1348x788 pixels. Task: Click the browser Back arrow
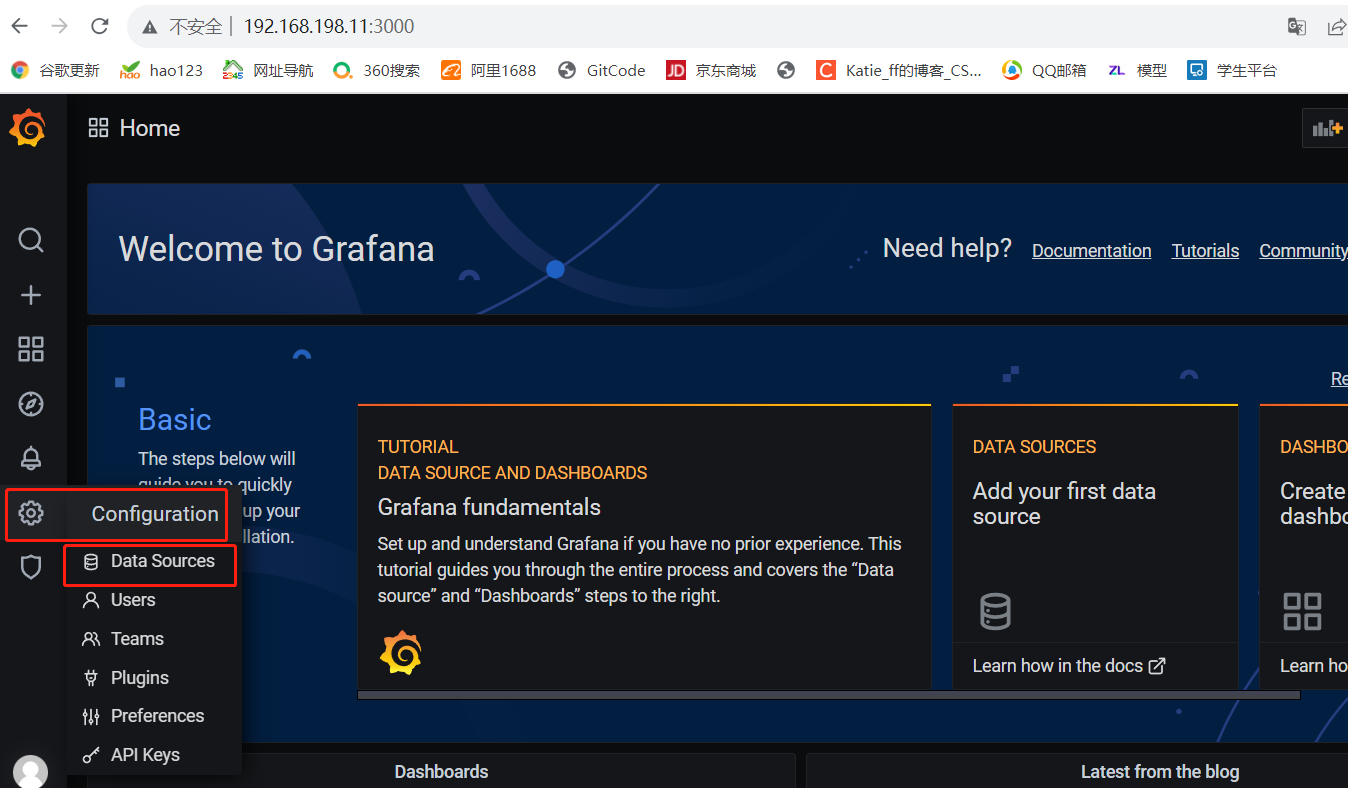click(x=19, y=26)
